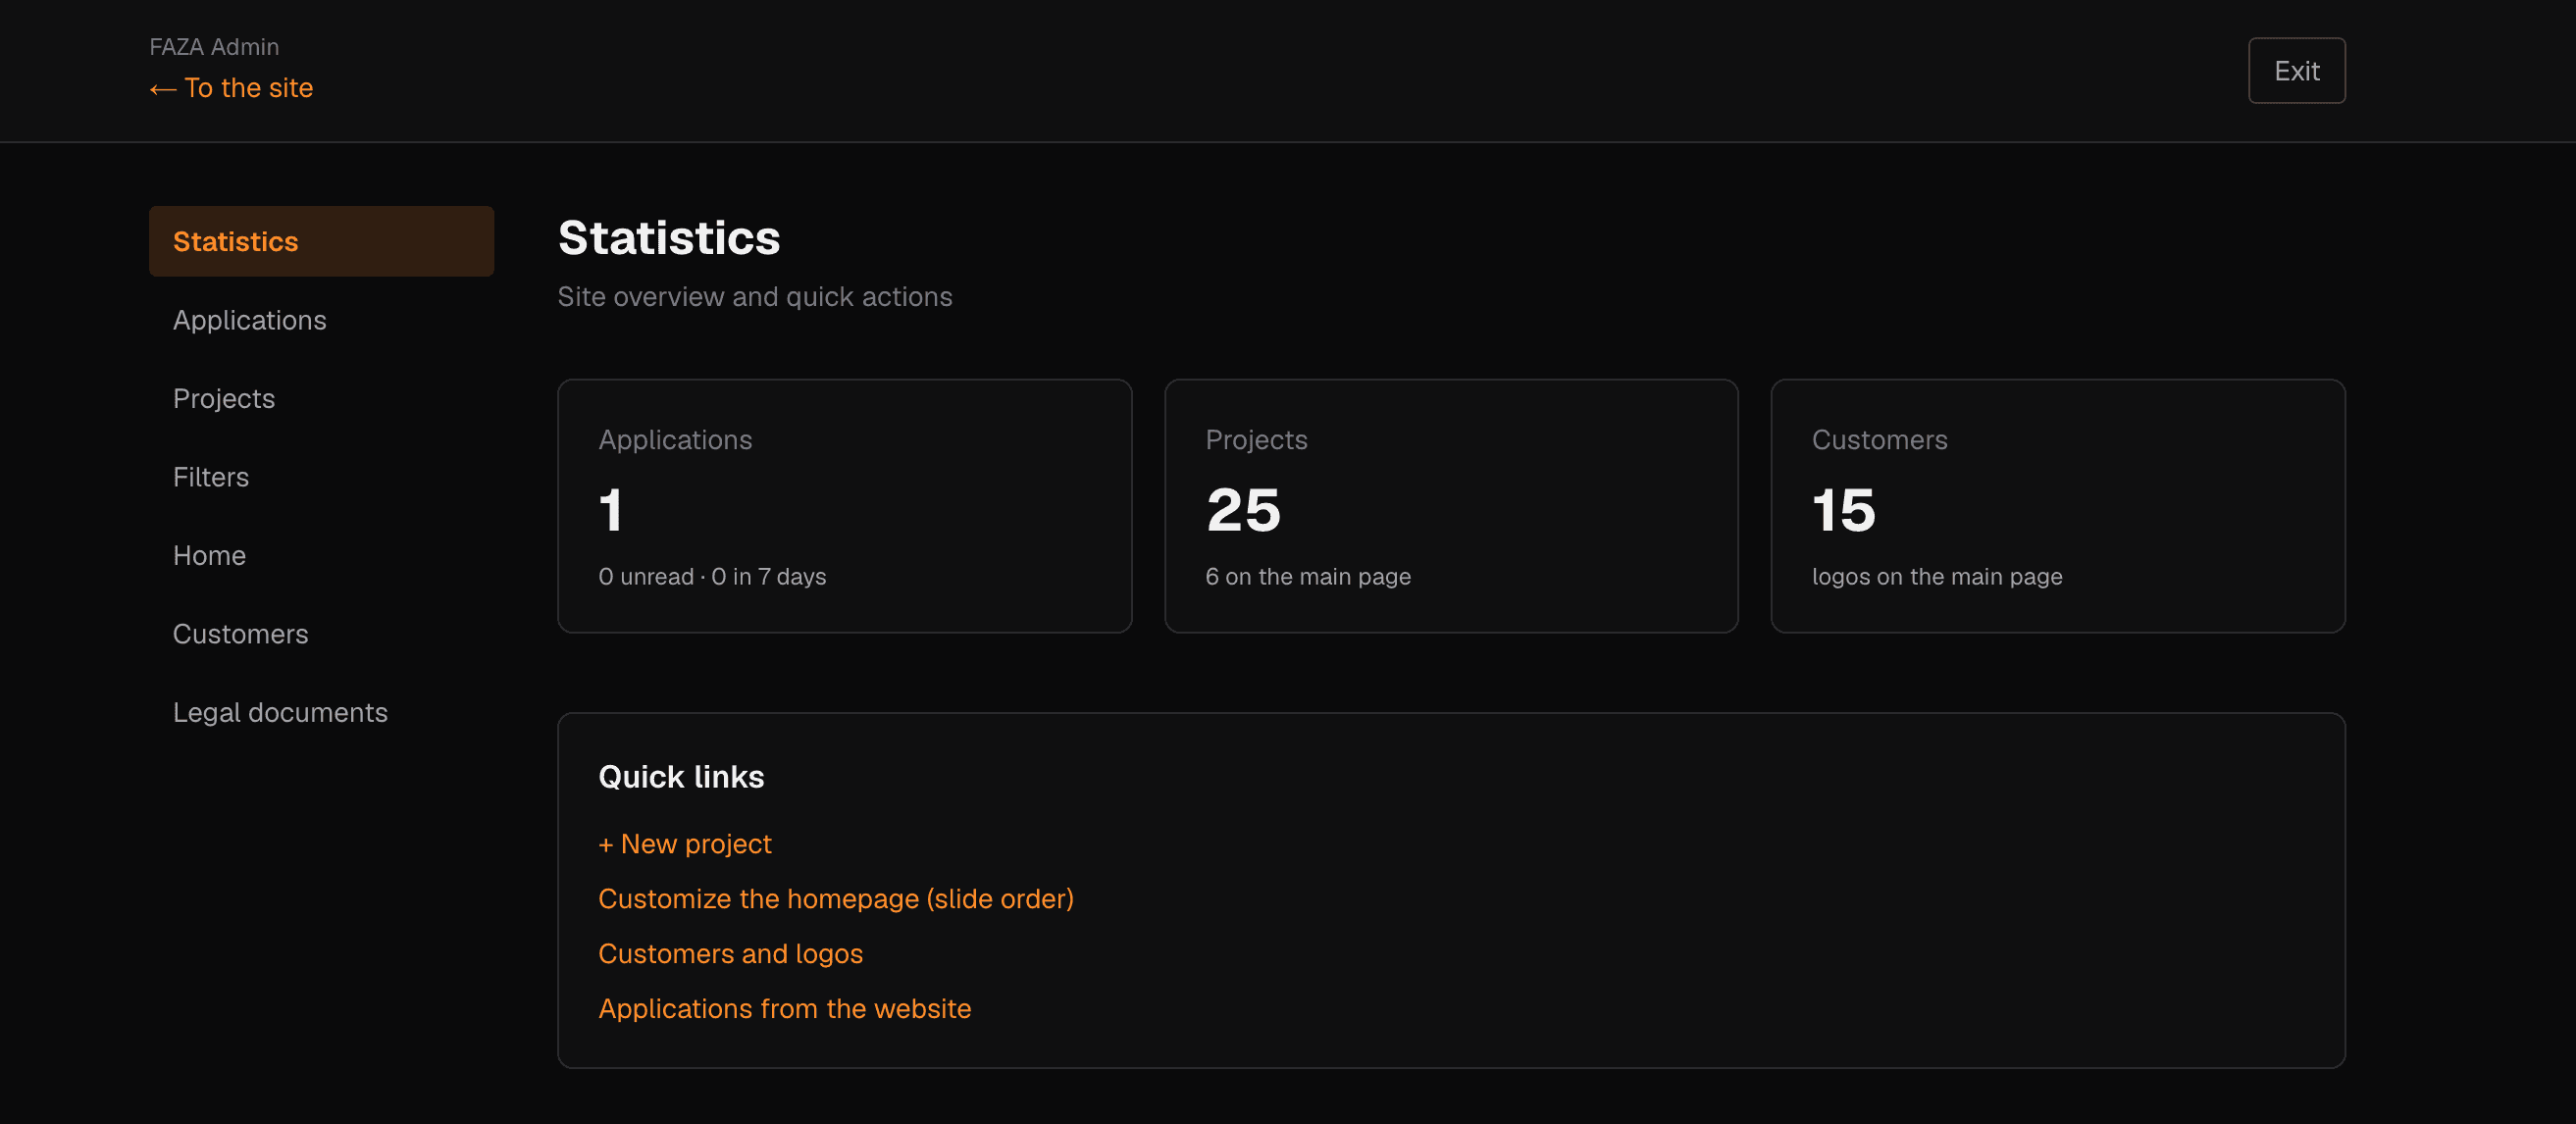Follow the 'Customers and logos' link
The width and height of the screenshot is (2576, 1124).
(x=730, y=954)
